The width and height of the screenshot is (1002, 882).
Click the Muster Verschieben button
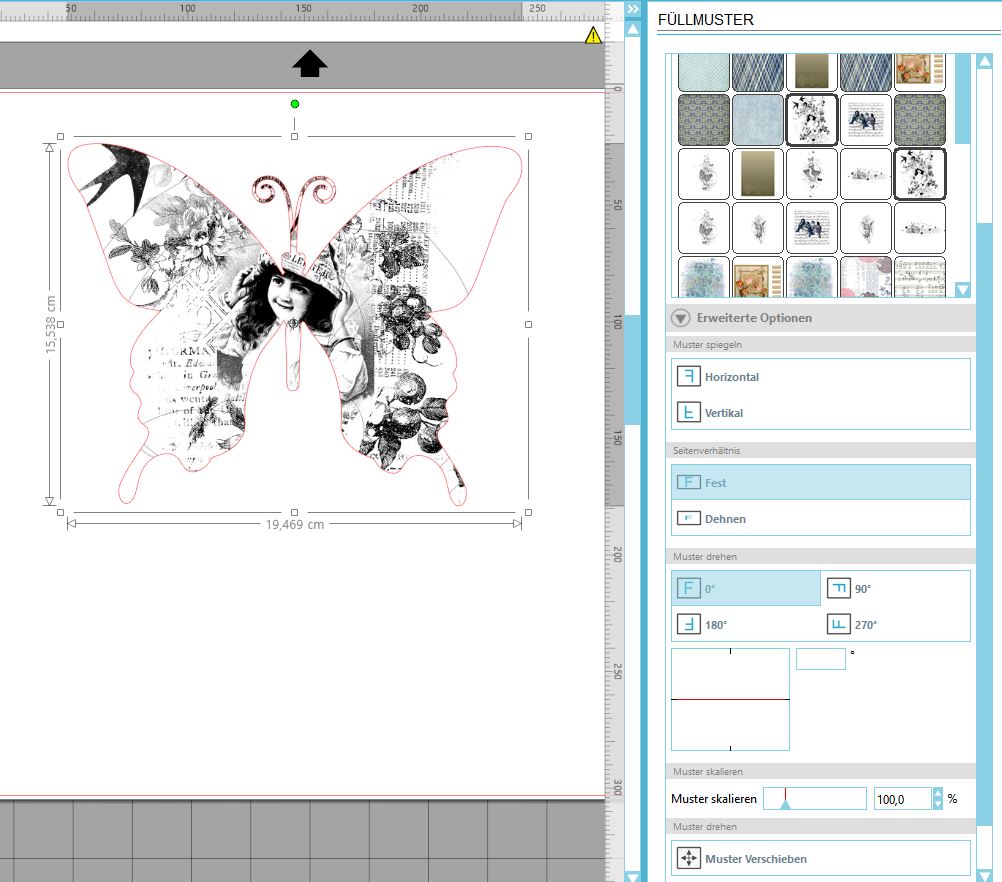821,858
